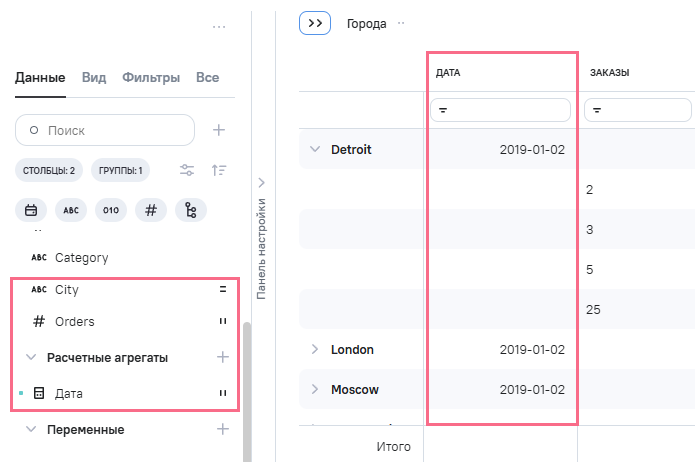Switch to the Вид tab

94,77
